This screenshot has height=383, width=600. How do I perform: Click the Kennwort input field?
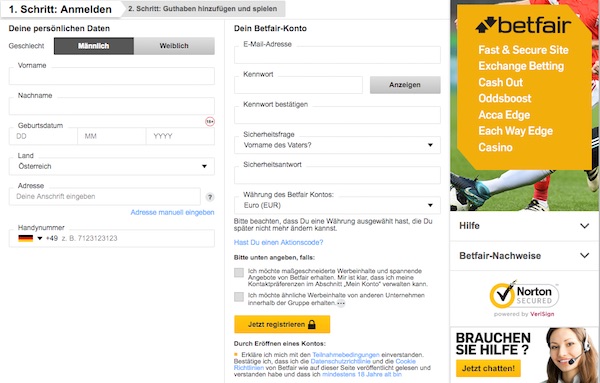point(298,85)
